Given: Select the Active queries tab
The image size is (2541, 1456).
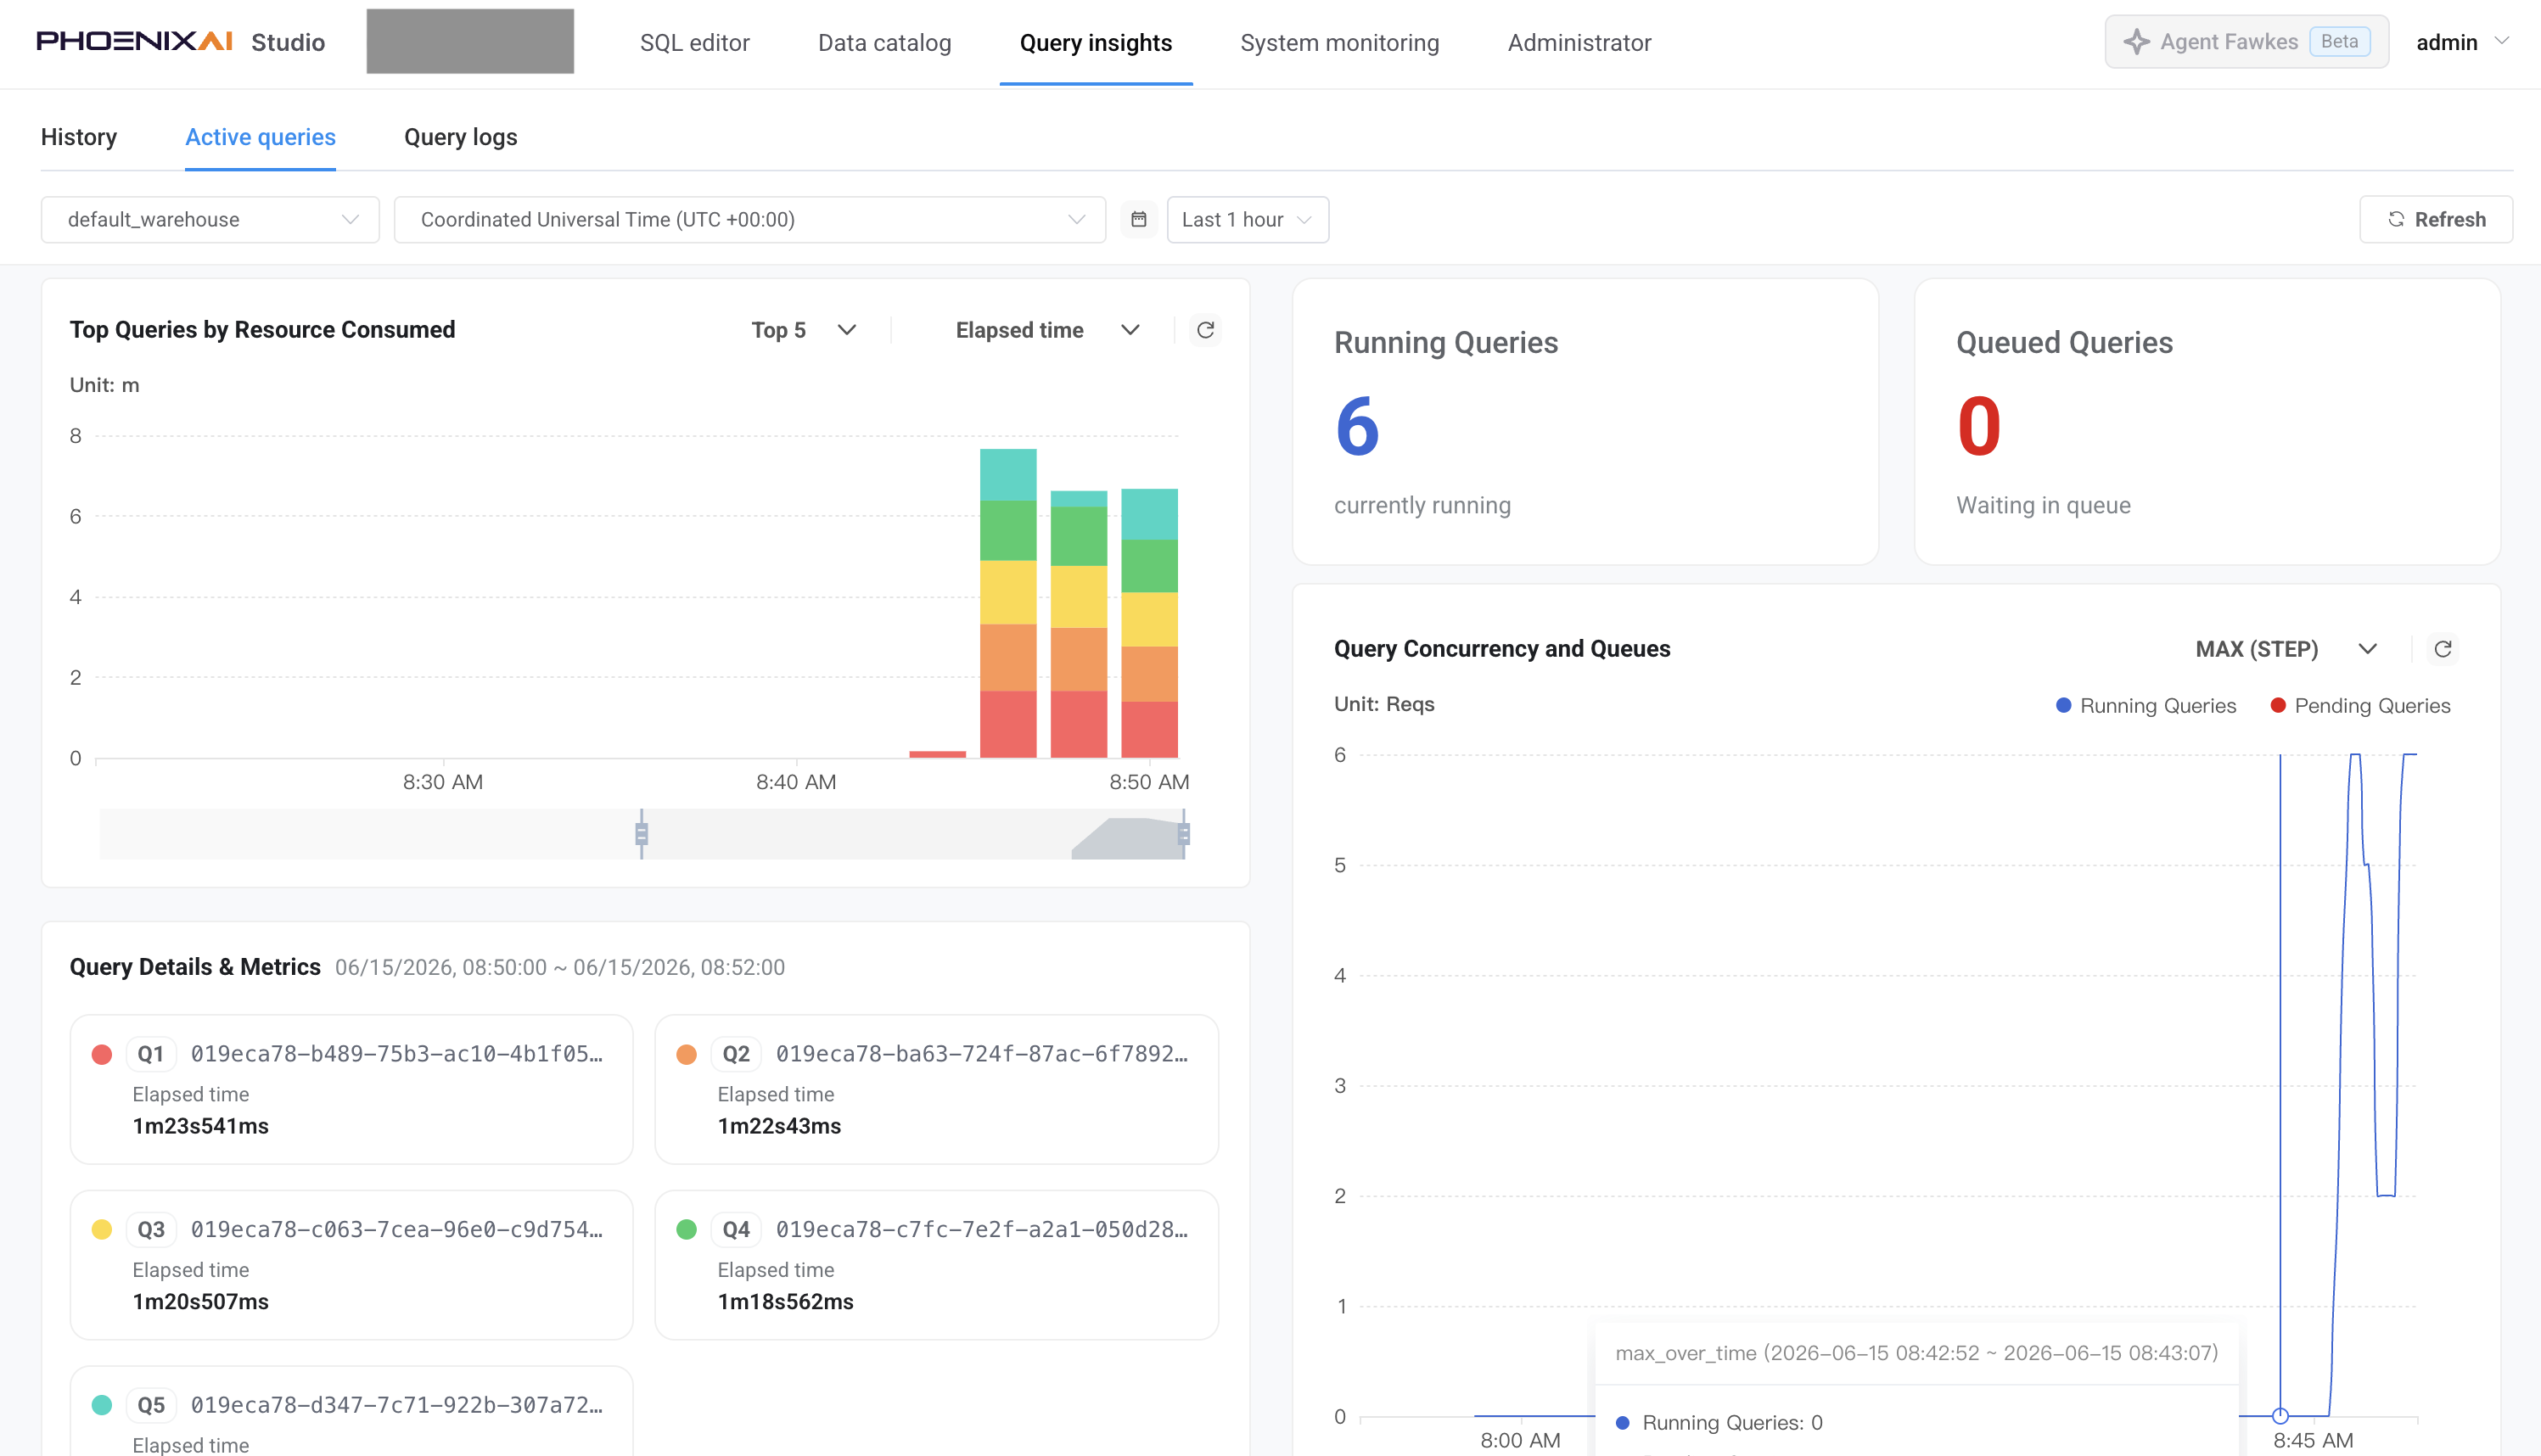Looking at the screenshot, I should pyautogui.click(x=260, y=137).
